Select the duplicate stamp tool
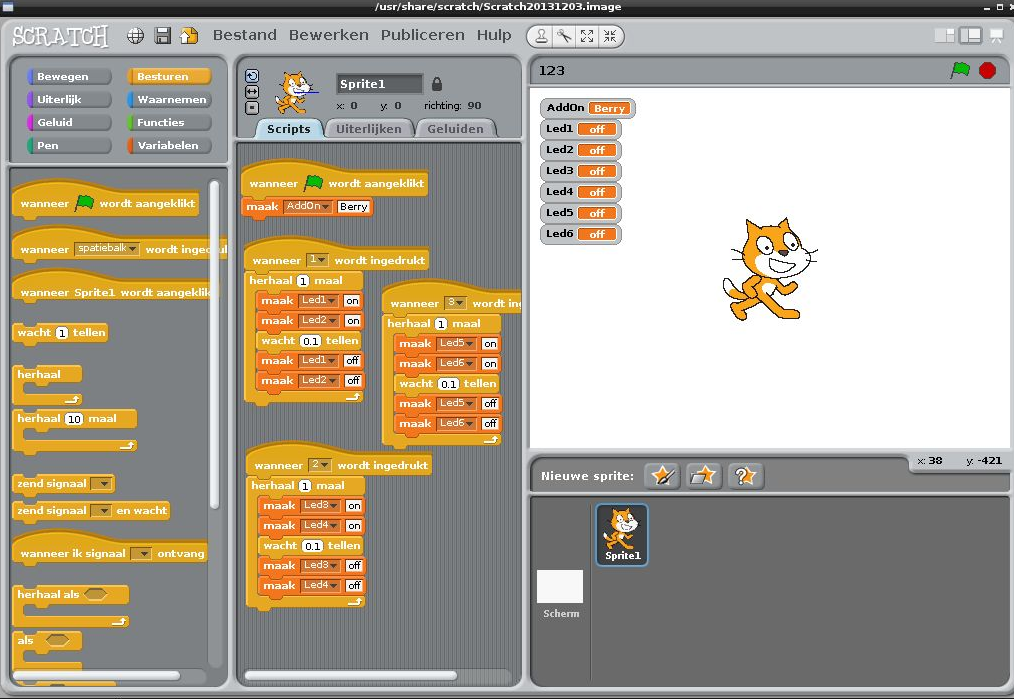 coord(542,36)
